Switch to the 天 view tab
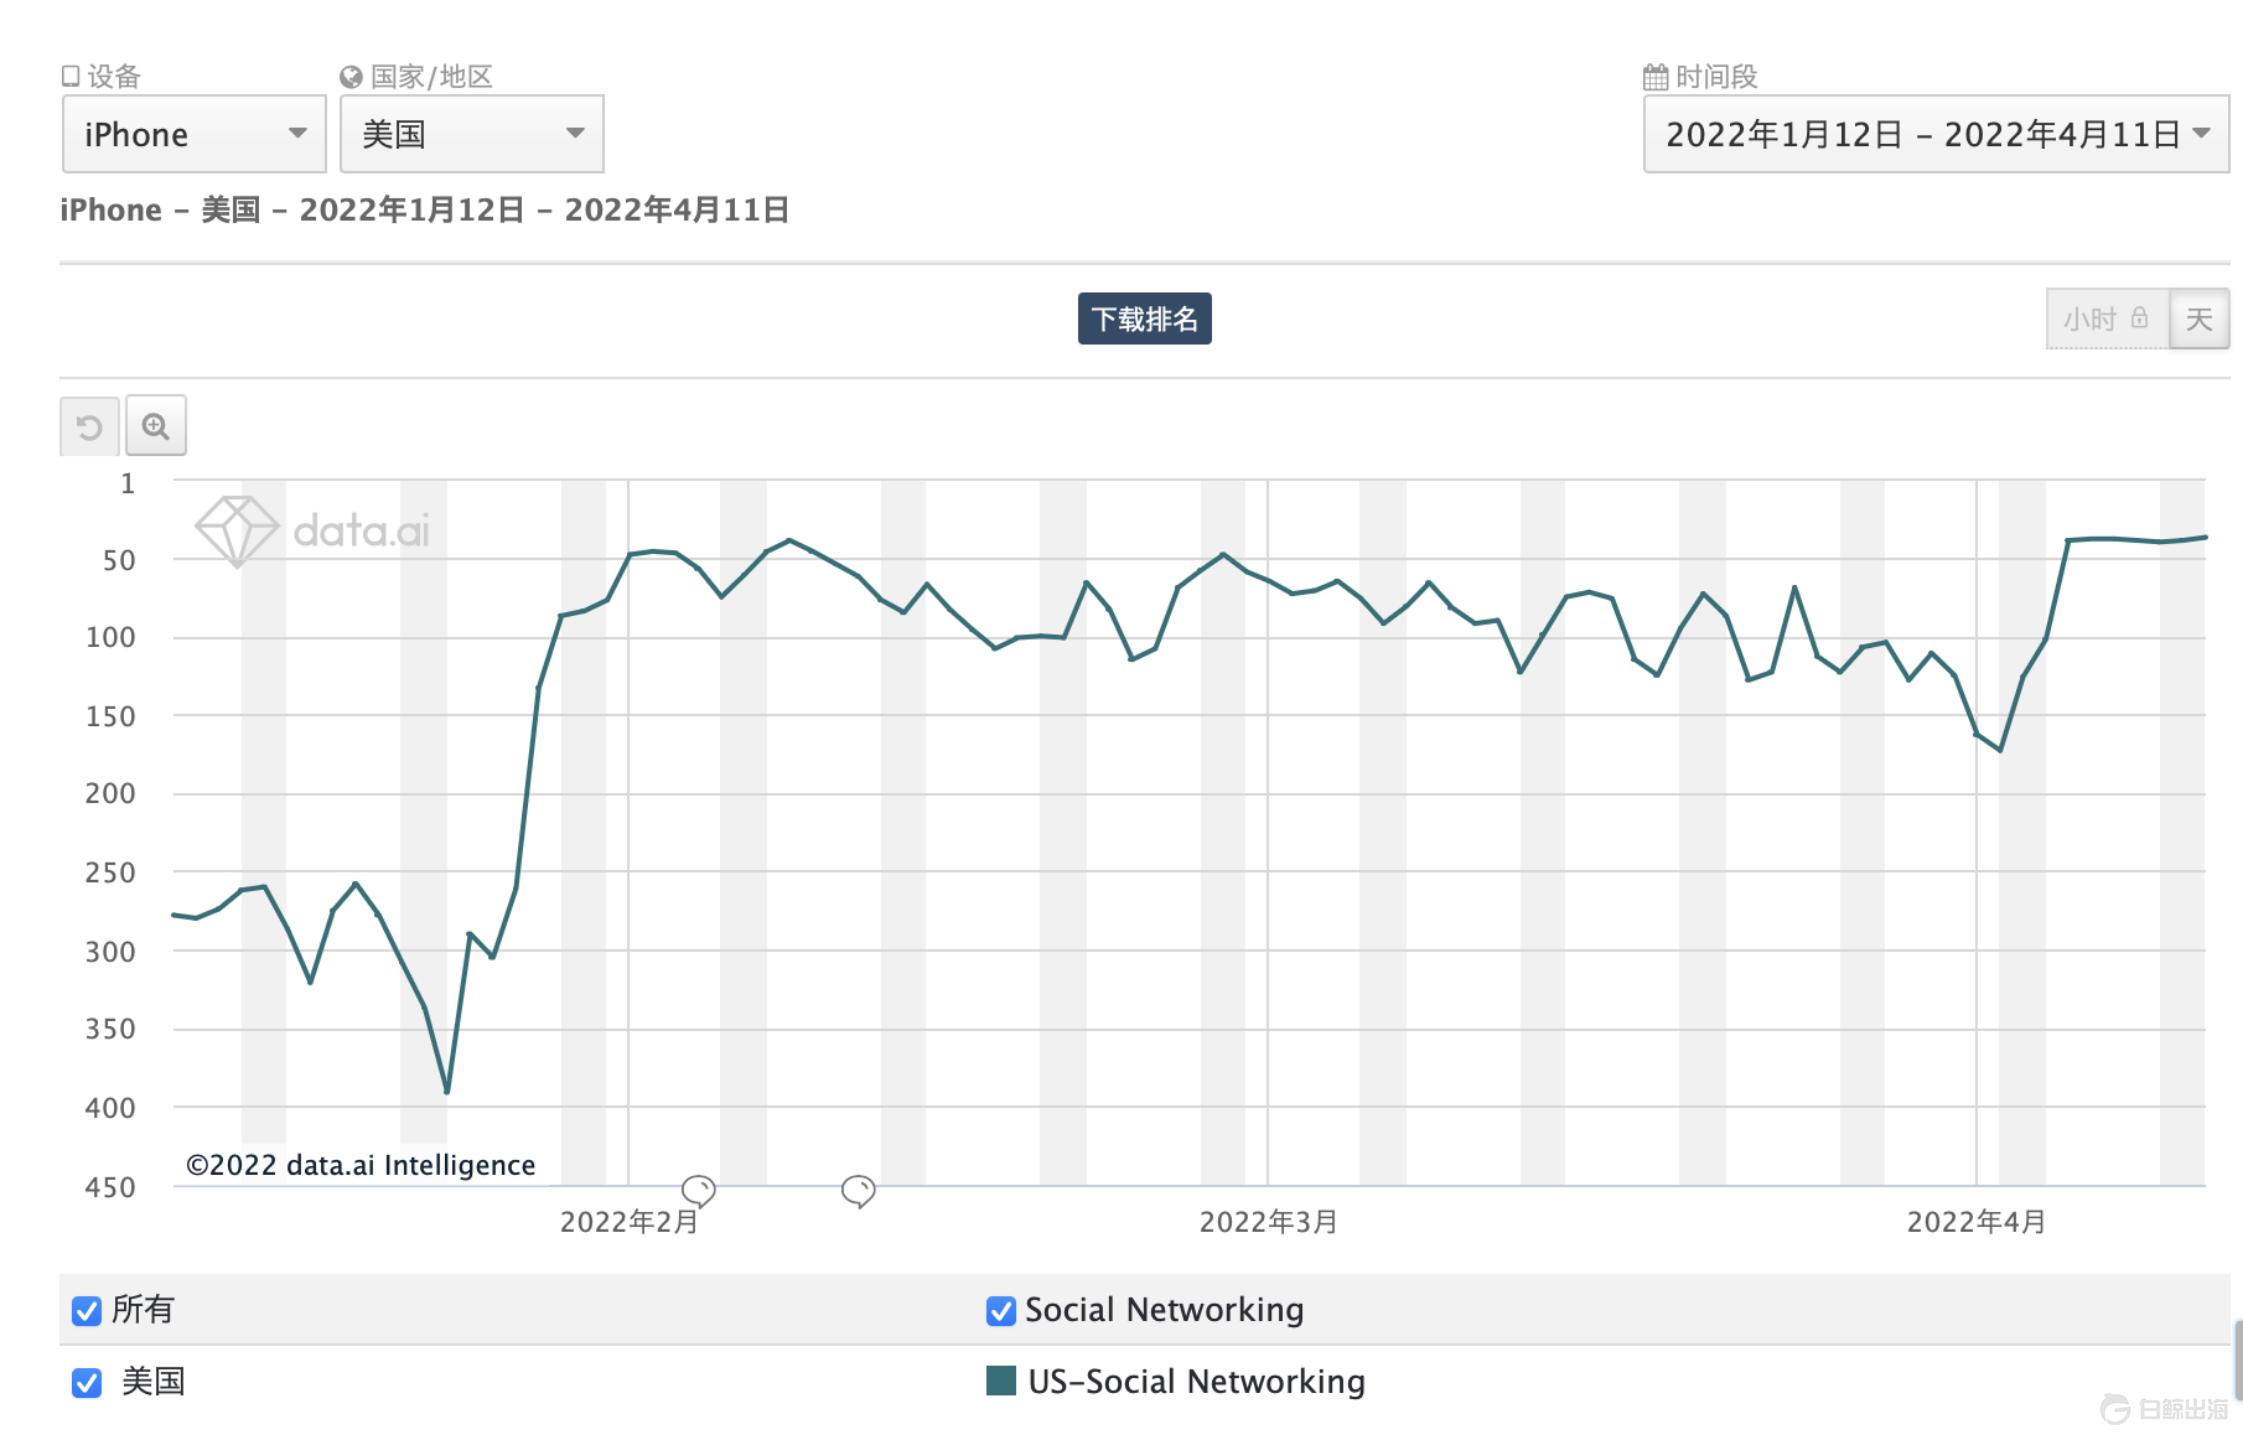 [x=2198, y=319]
